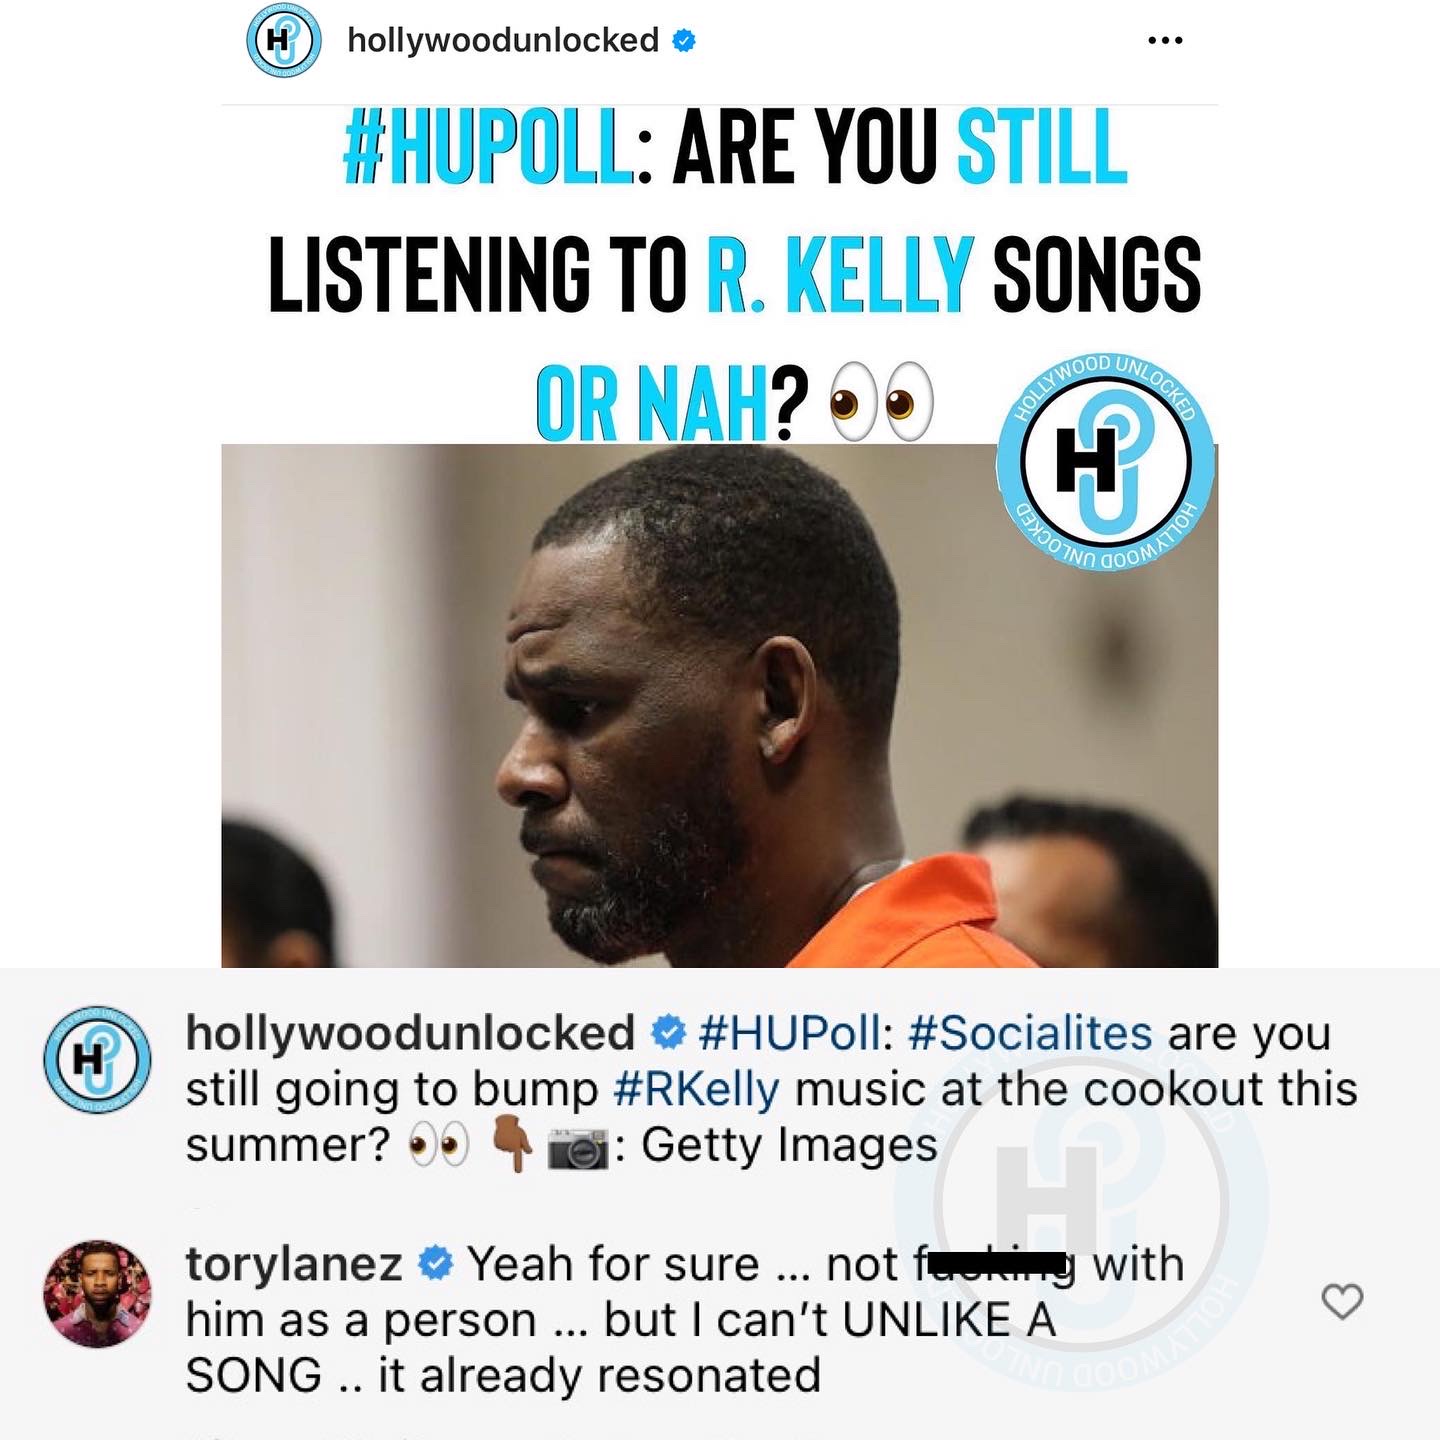Open the #Socialites hashtag link
This screenshot has height=1440, width=1440.
click(1030, 1033)
